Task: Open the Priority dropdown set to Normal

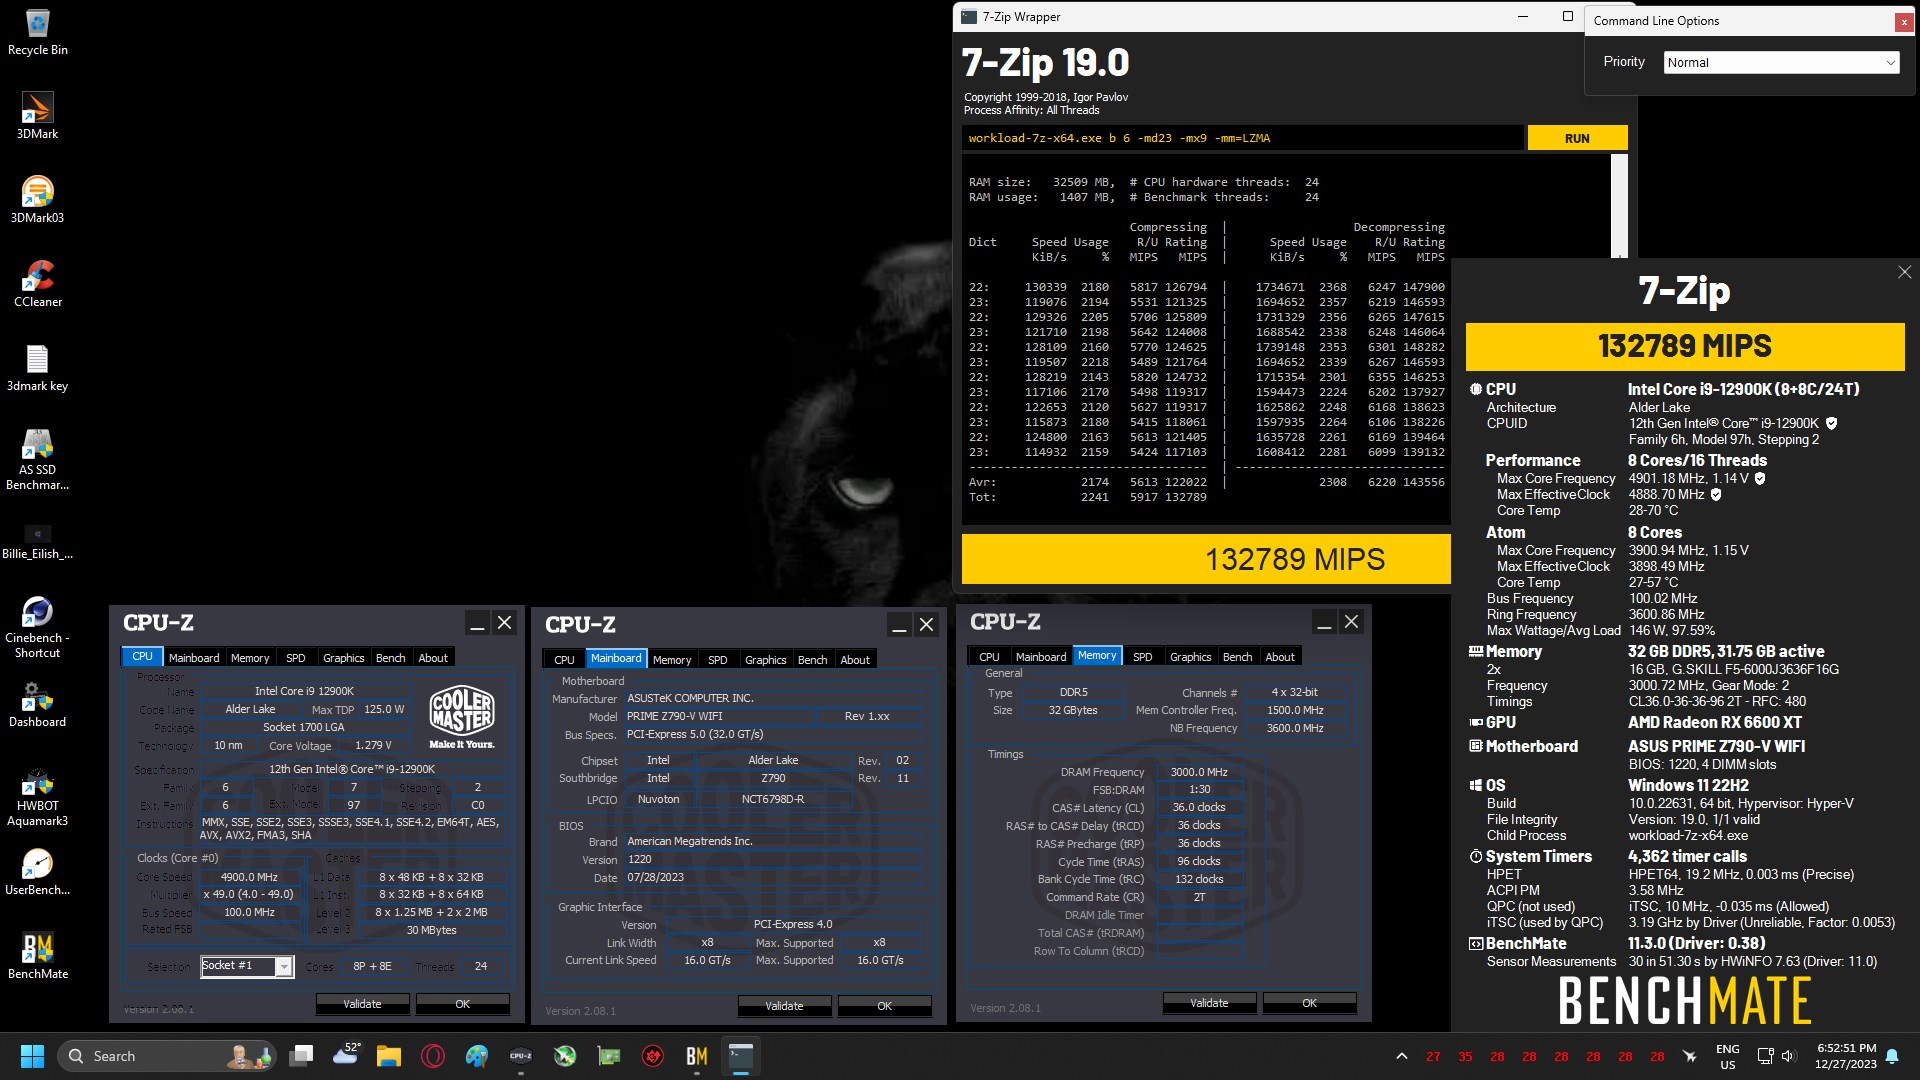Action: click(1781, 62)
